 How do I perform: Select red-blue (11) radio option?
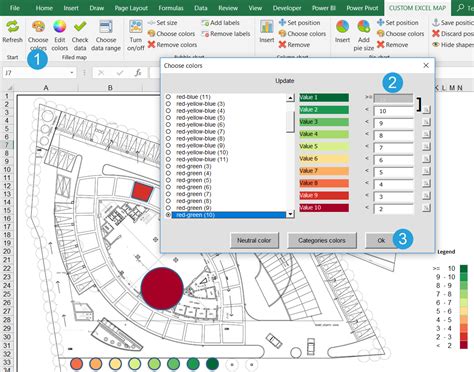click(x=168, y=97)
